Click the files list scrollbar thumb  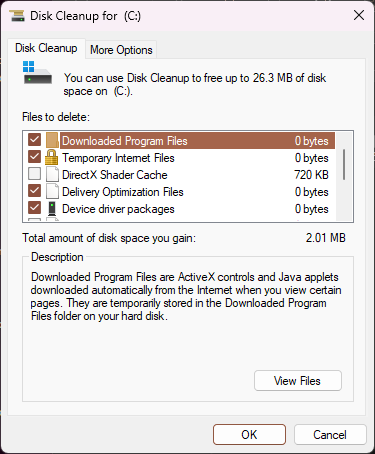[344, 164]
